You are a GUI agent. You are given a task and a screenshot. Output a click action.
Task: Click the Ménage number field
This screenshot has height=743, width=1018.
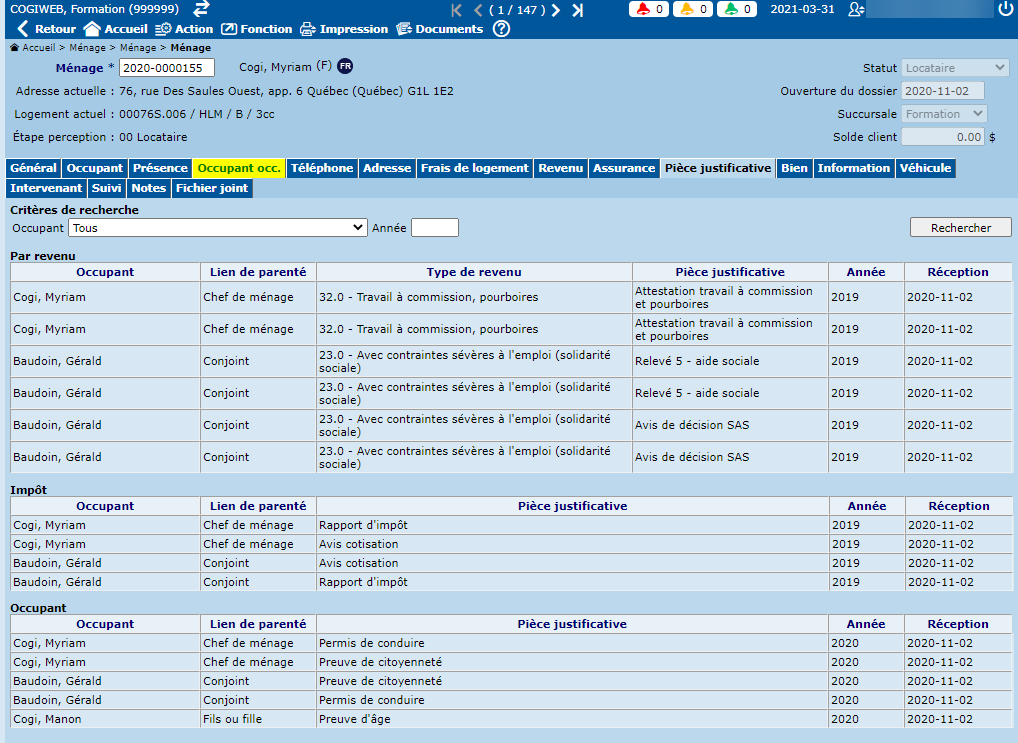click(166, 68)
